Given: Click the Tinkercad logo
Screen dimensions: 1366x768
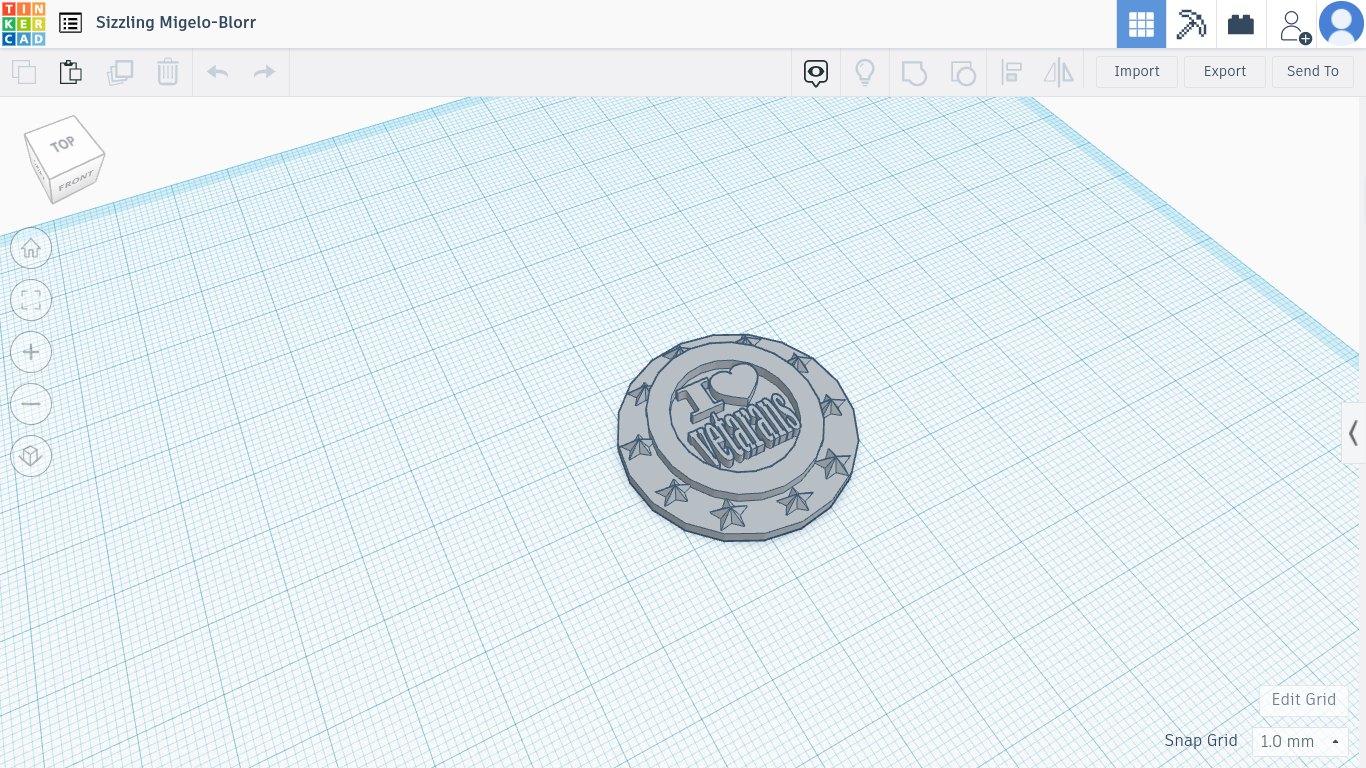Looking at the screenshot, I should pos(23,23).
